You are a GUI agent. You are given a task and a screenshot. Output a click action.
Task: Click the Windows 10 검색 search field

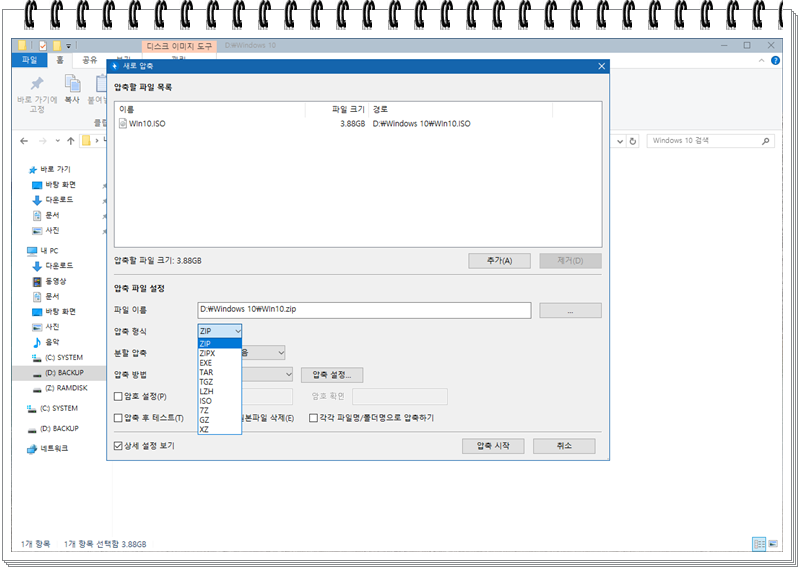710,141
